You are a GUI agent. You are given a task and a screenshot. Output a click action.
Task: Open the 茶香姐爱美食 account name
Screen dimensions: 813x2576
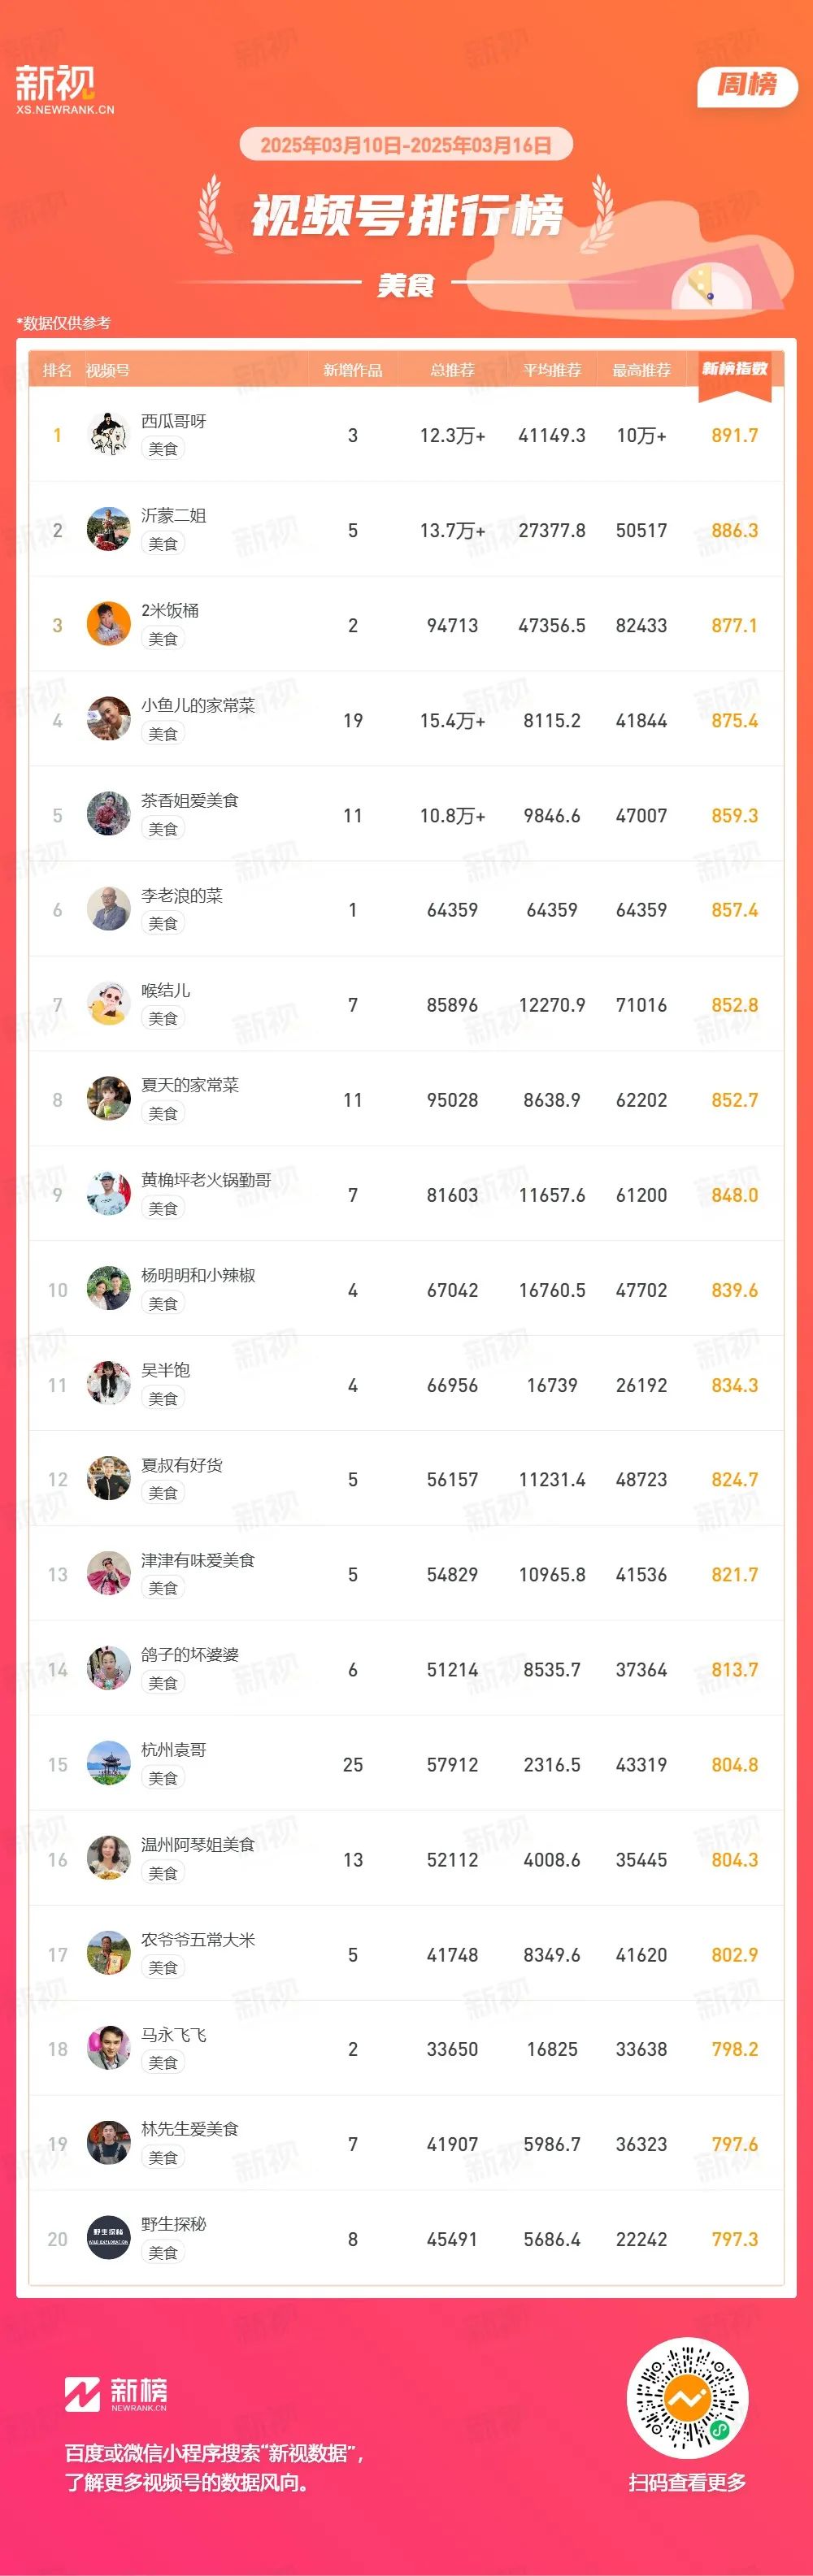coord(190,800)
